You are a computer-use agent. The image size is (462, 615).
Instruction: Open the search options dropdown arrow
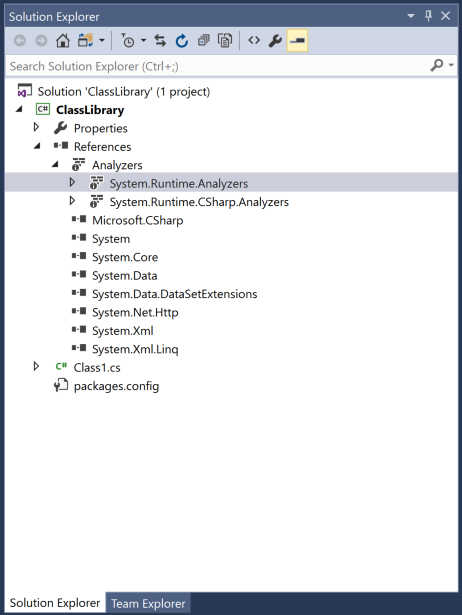pyautogui.click(x=451, y=65)
